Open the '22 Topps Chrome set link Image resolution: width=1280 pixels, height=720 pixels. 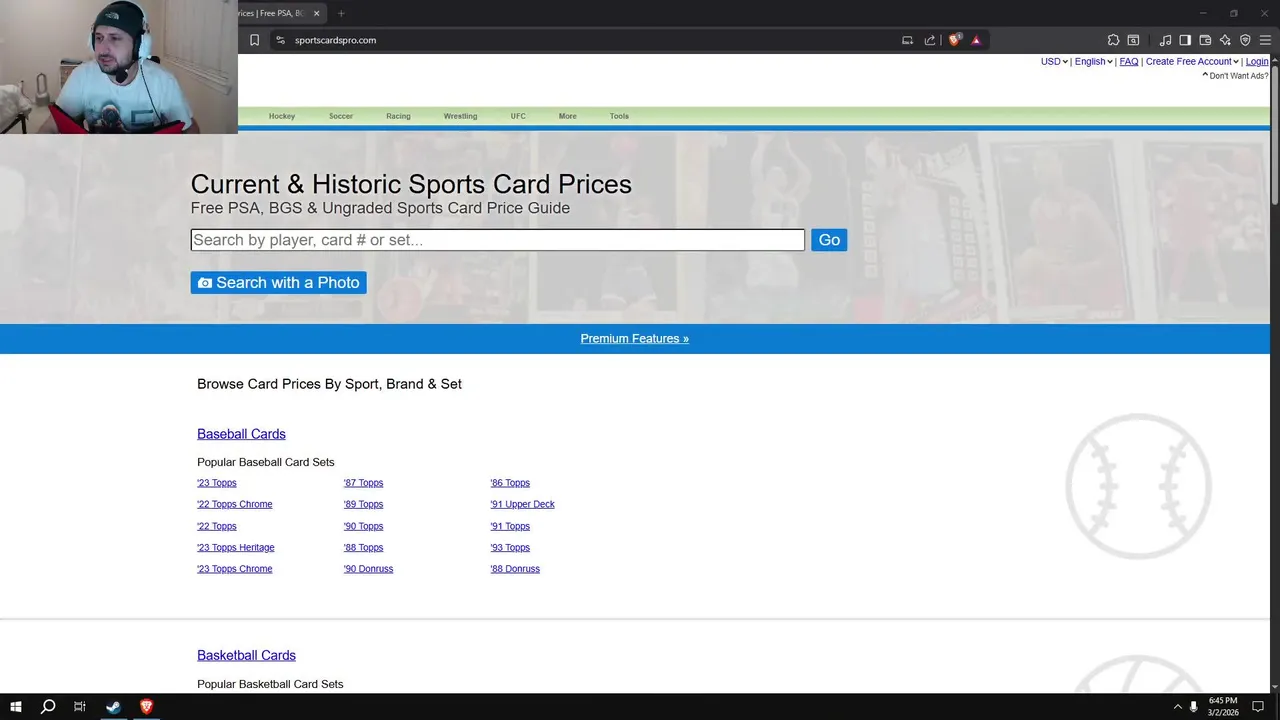tap(235, 504)
